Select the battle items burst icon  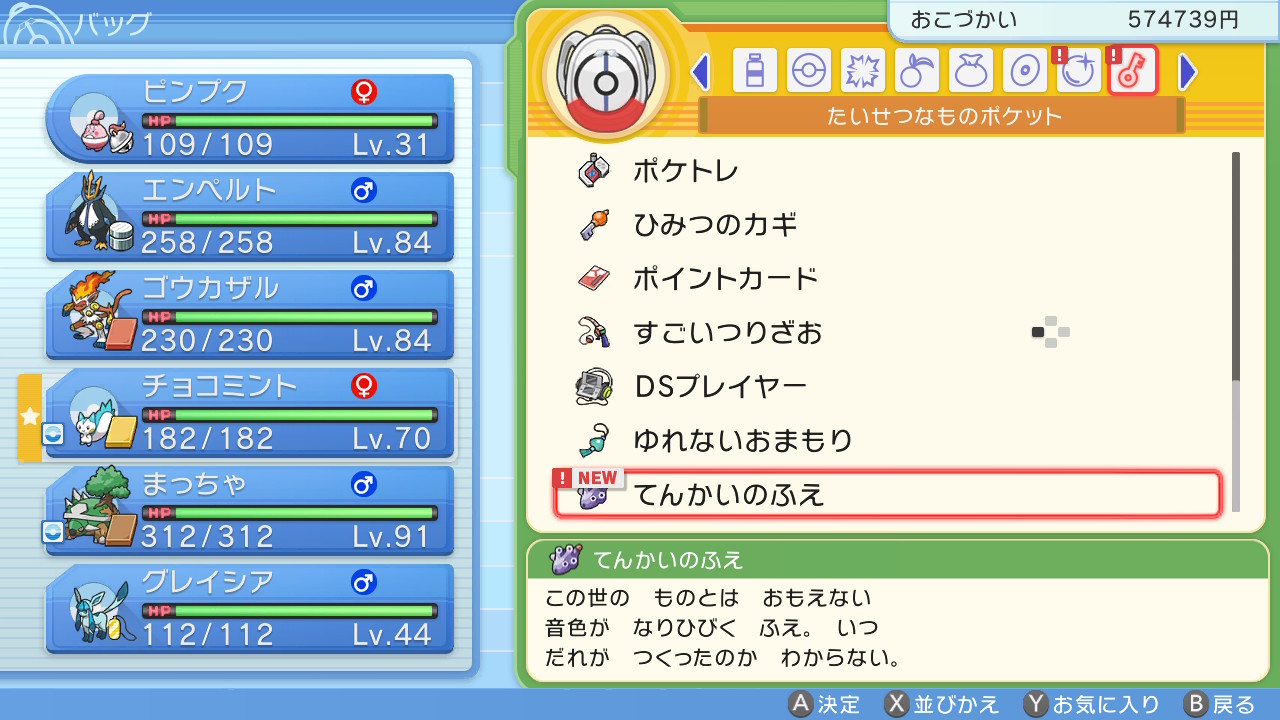click(x=862, y=71)
